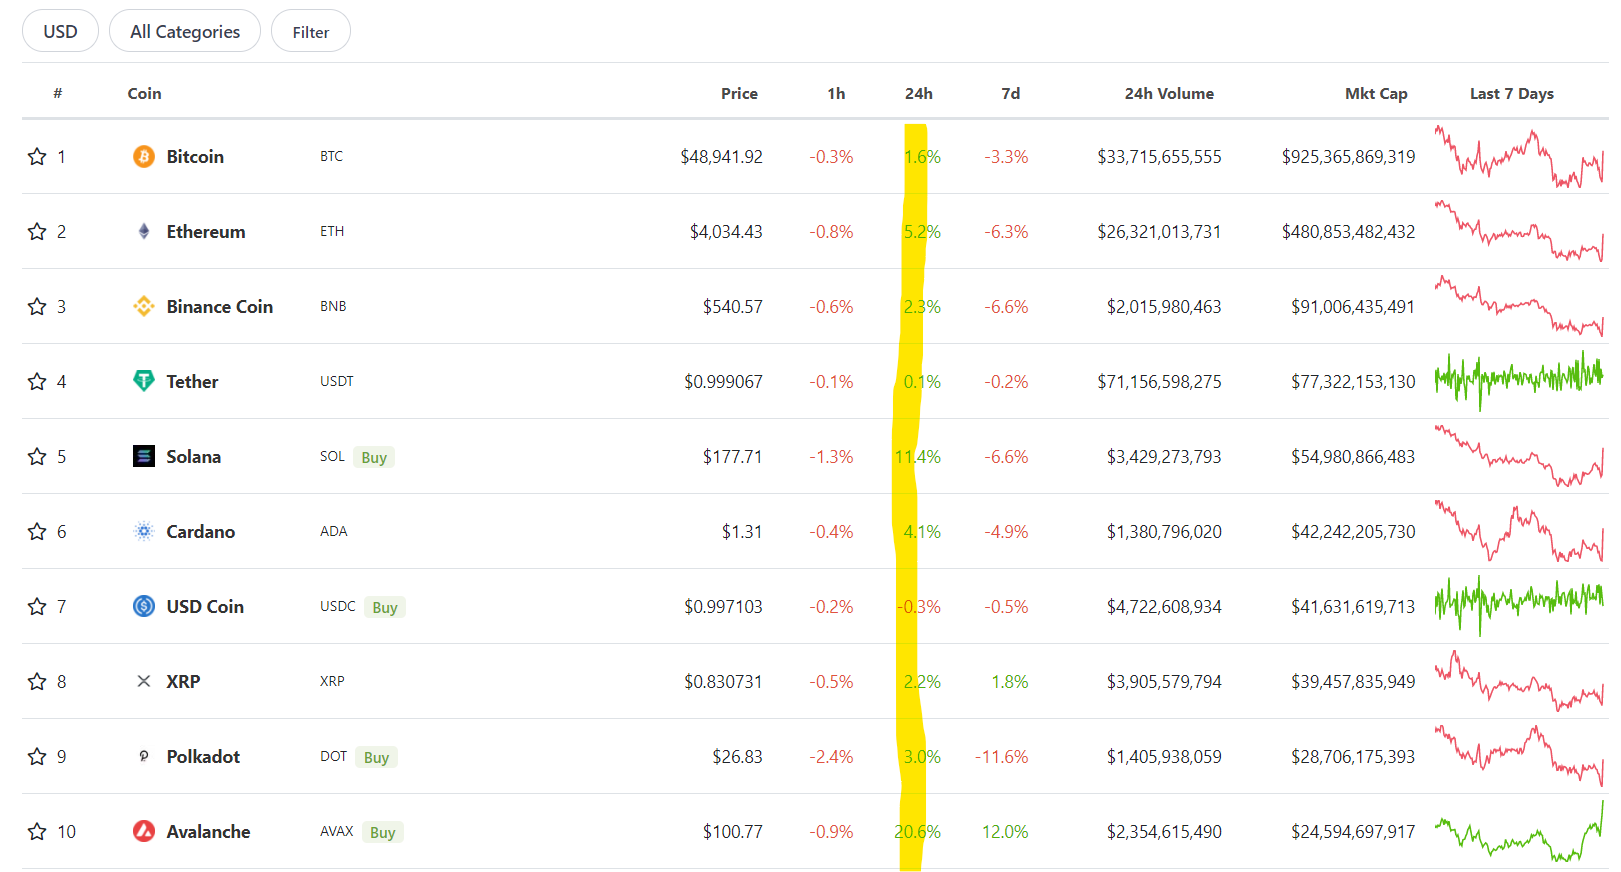
Task: Click the Buy button next to SOL
Action: point(374,457)
